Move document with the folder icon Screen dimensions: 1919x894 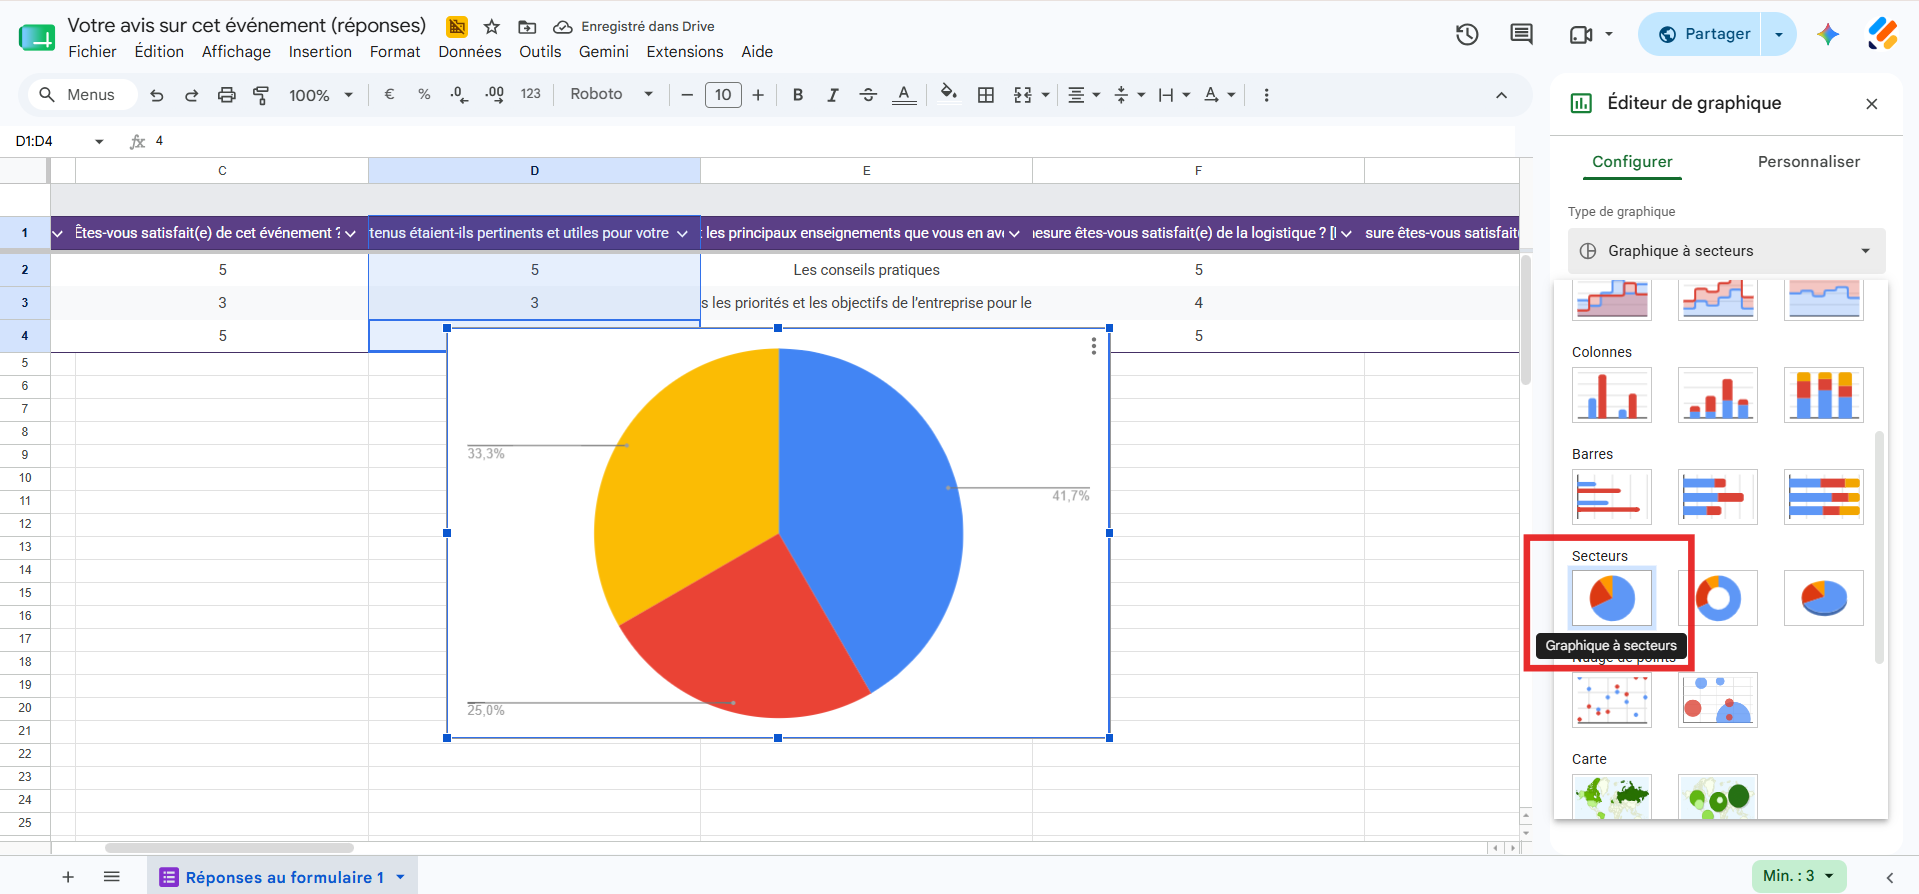coord(527,27)
